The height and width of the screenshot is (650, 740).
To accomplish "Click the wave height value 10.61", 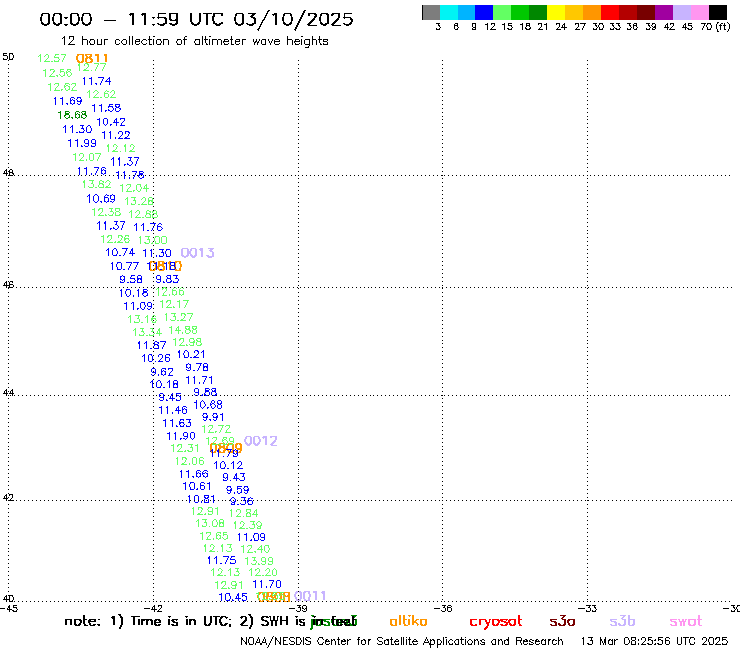I will [x=197, y=487].
